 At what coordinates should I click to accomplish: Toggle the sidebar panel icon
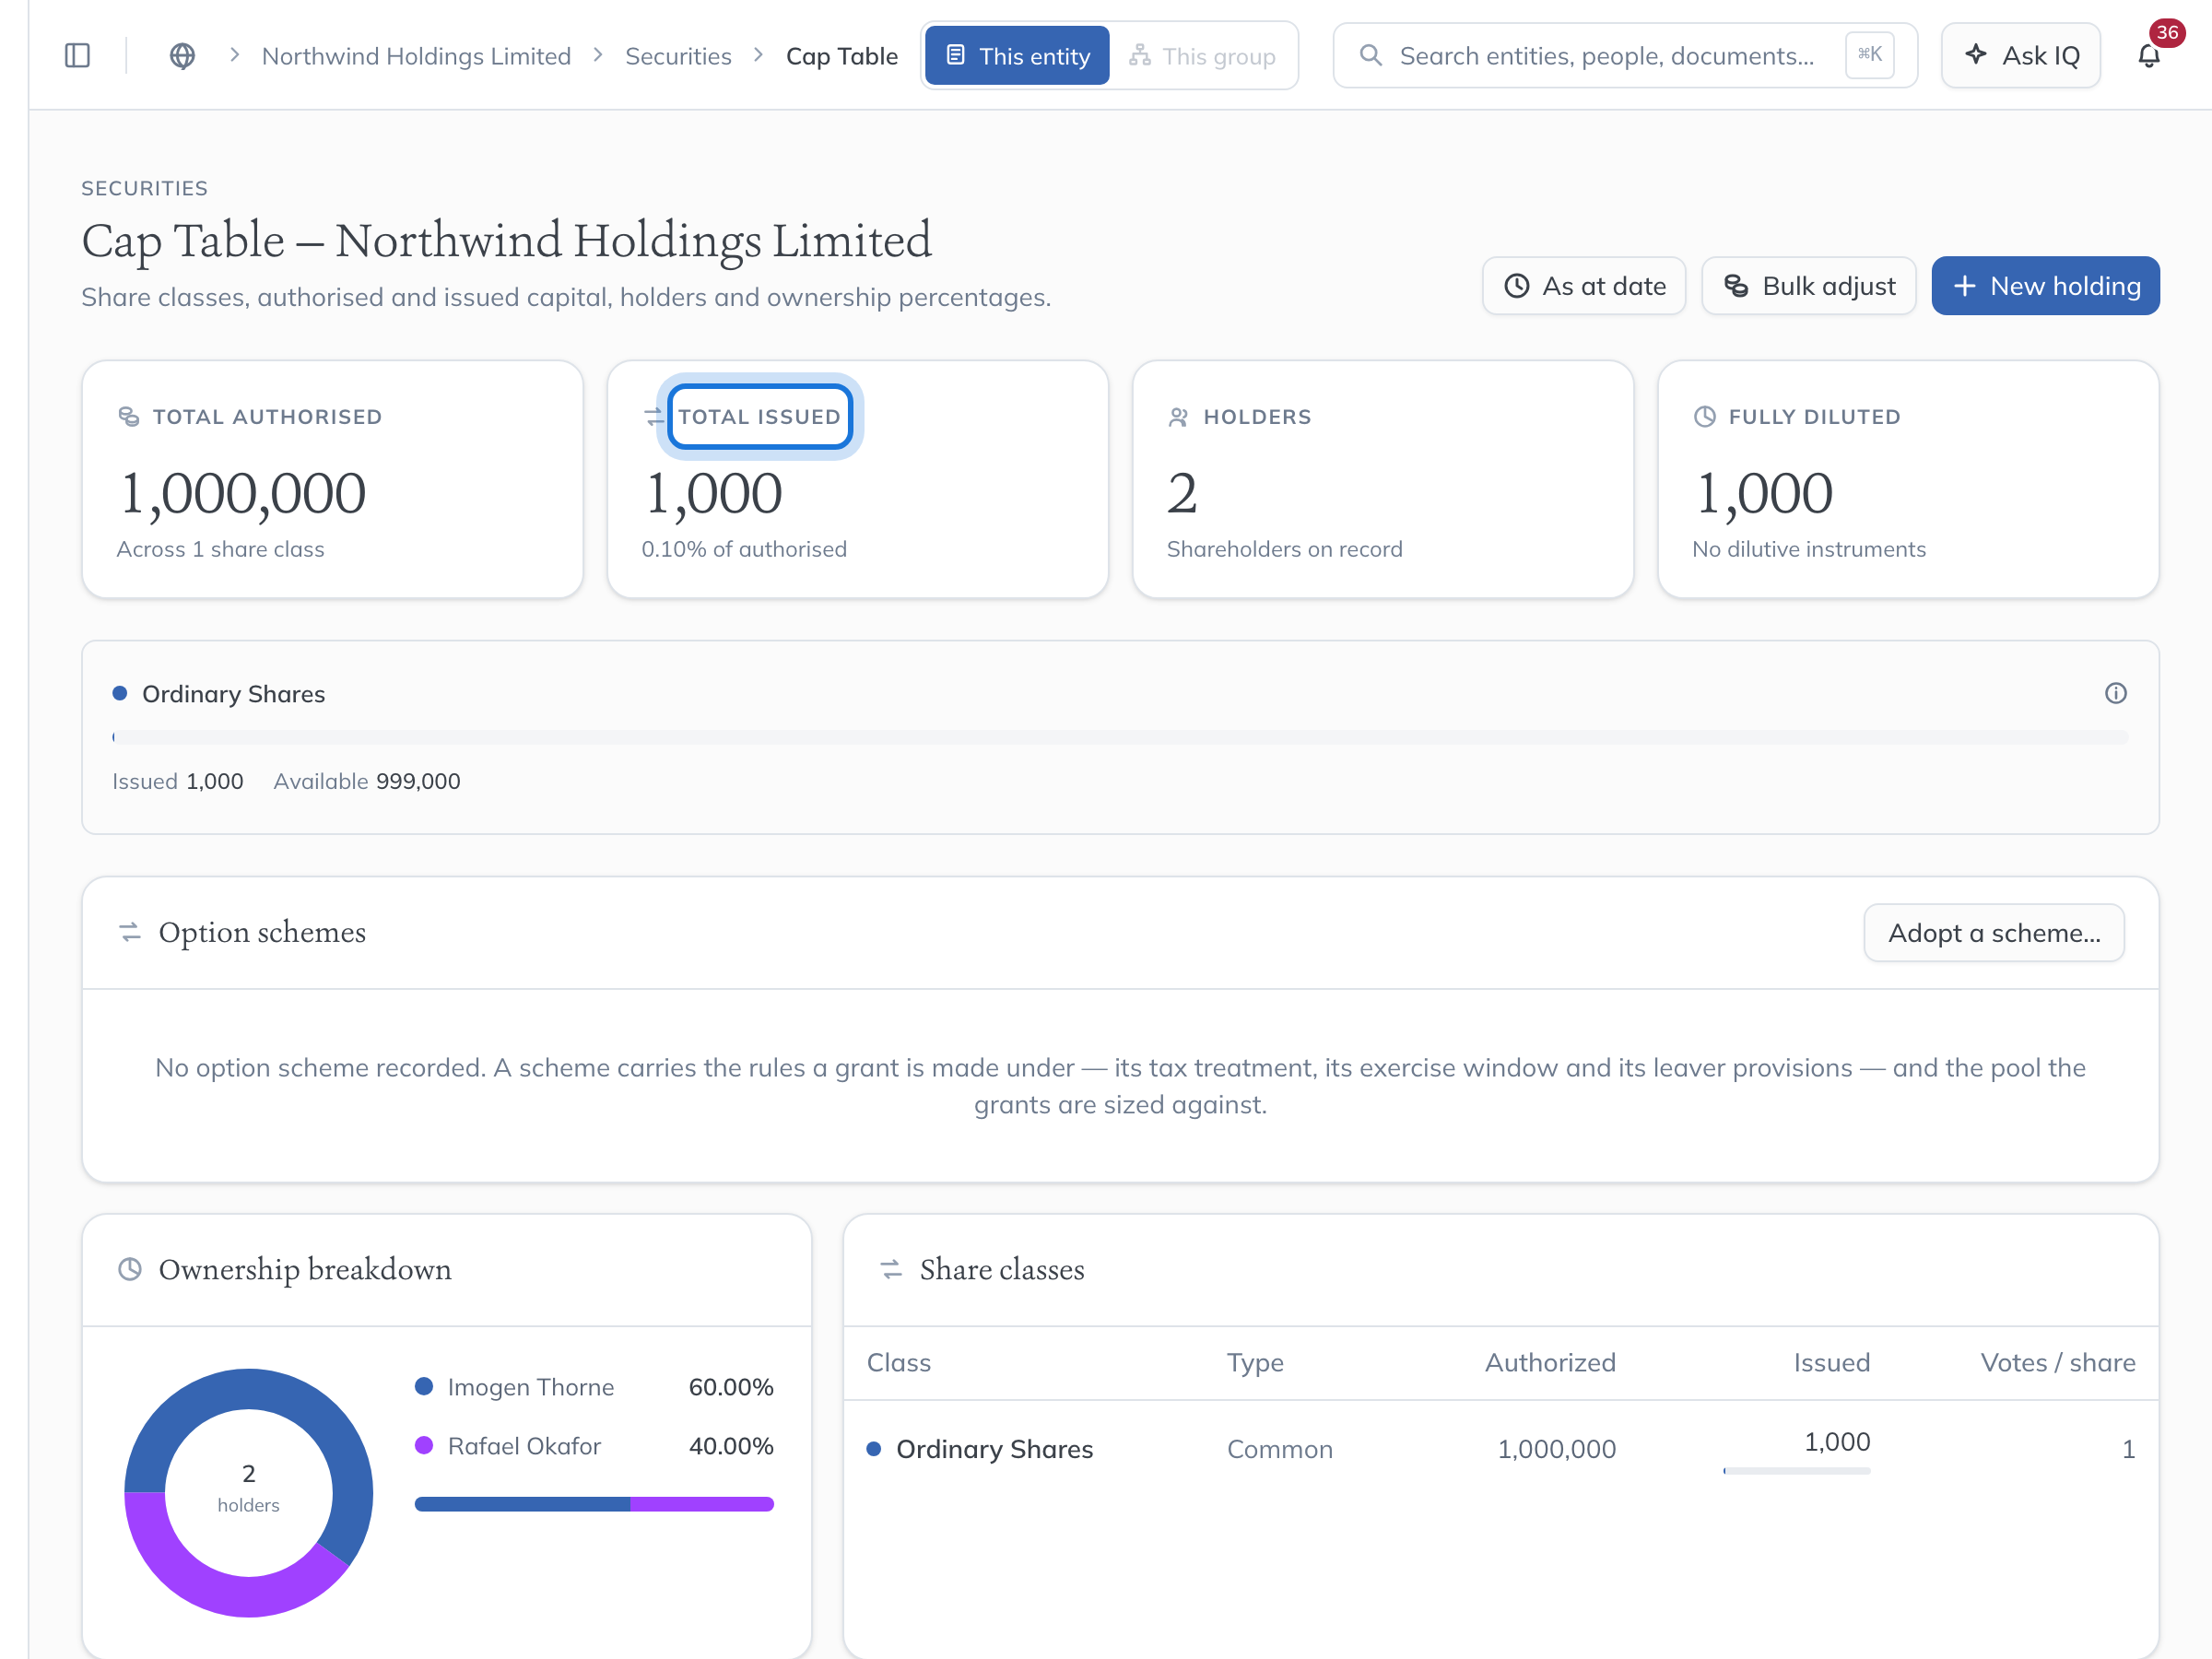[77, 56]
